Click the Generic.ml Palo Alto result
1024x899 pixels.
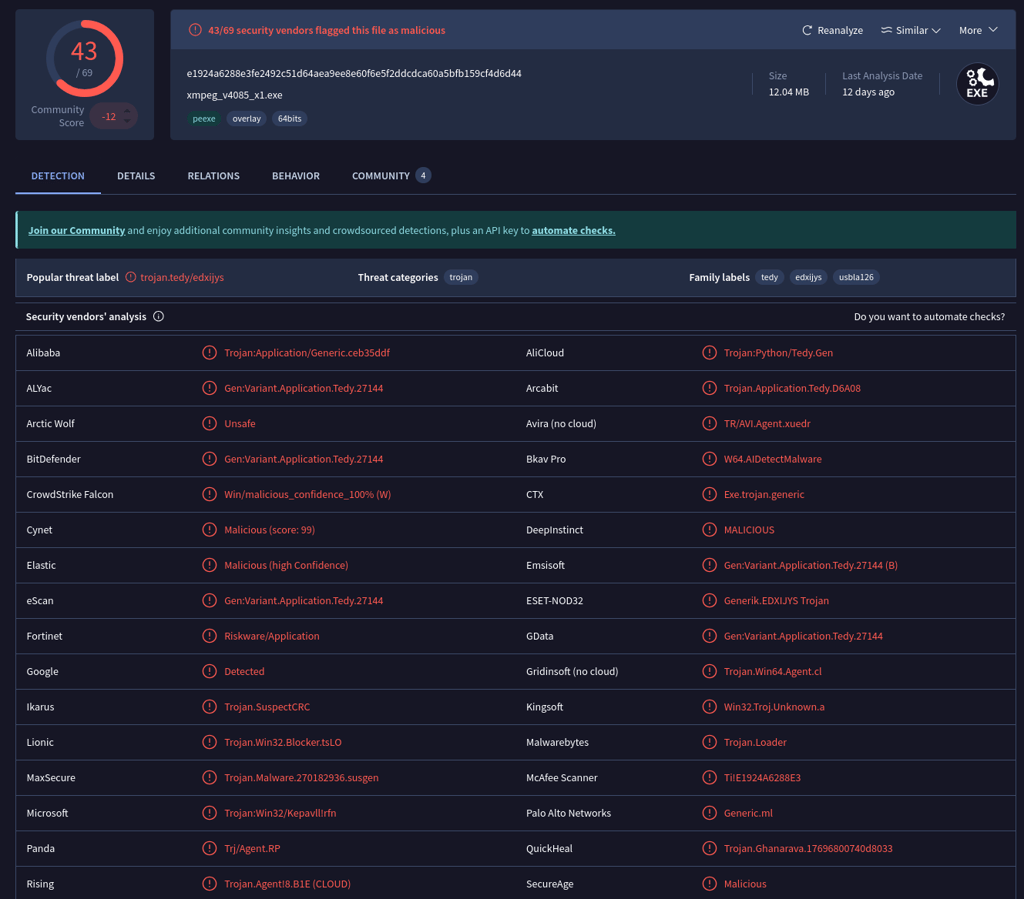pos(748,813)
